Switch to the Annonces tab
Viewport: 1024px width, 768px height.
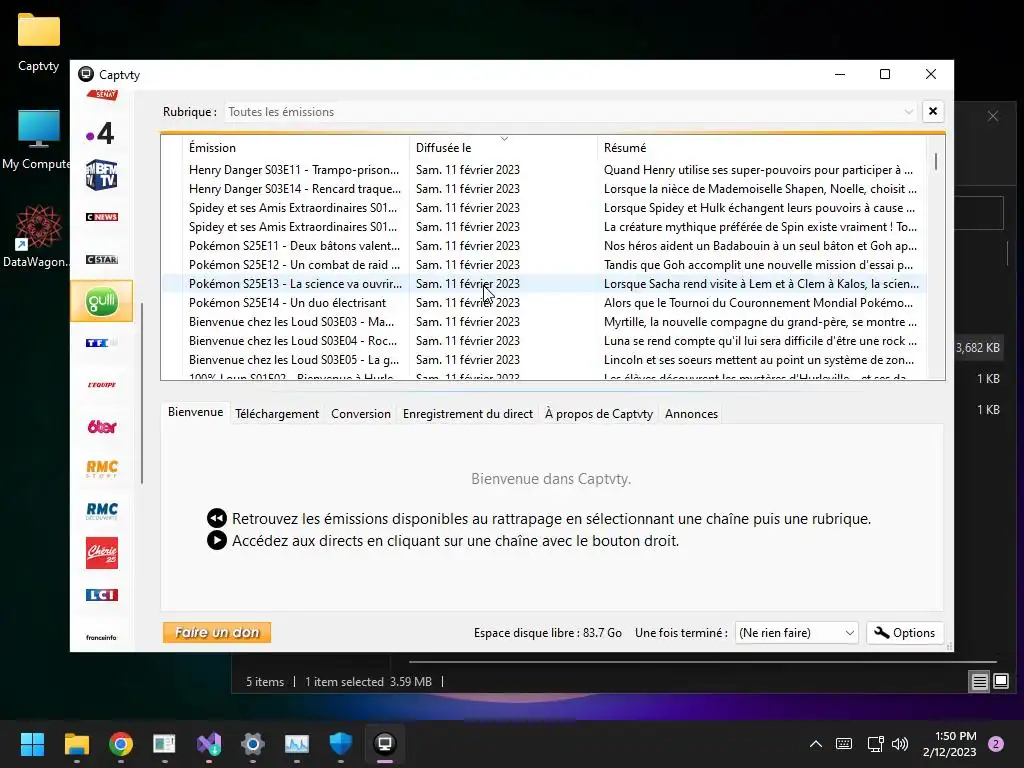(x=691, y=414)
